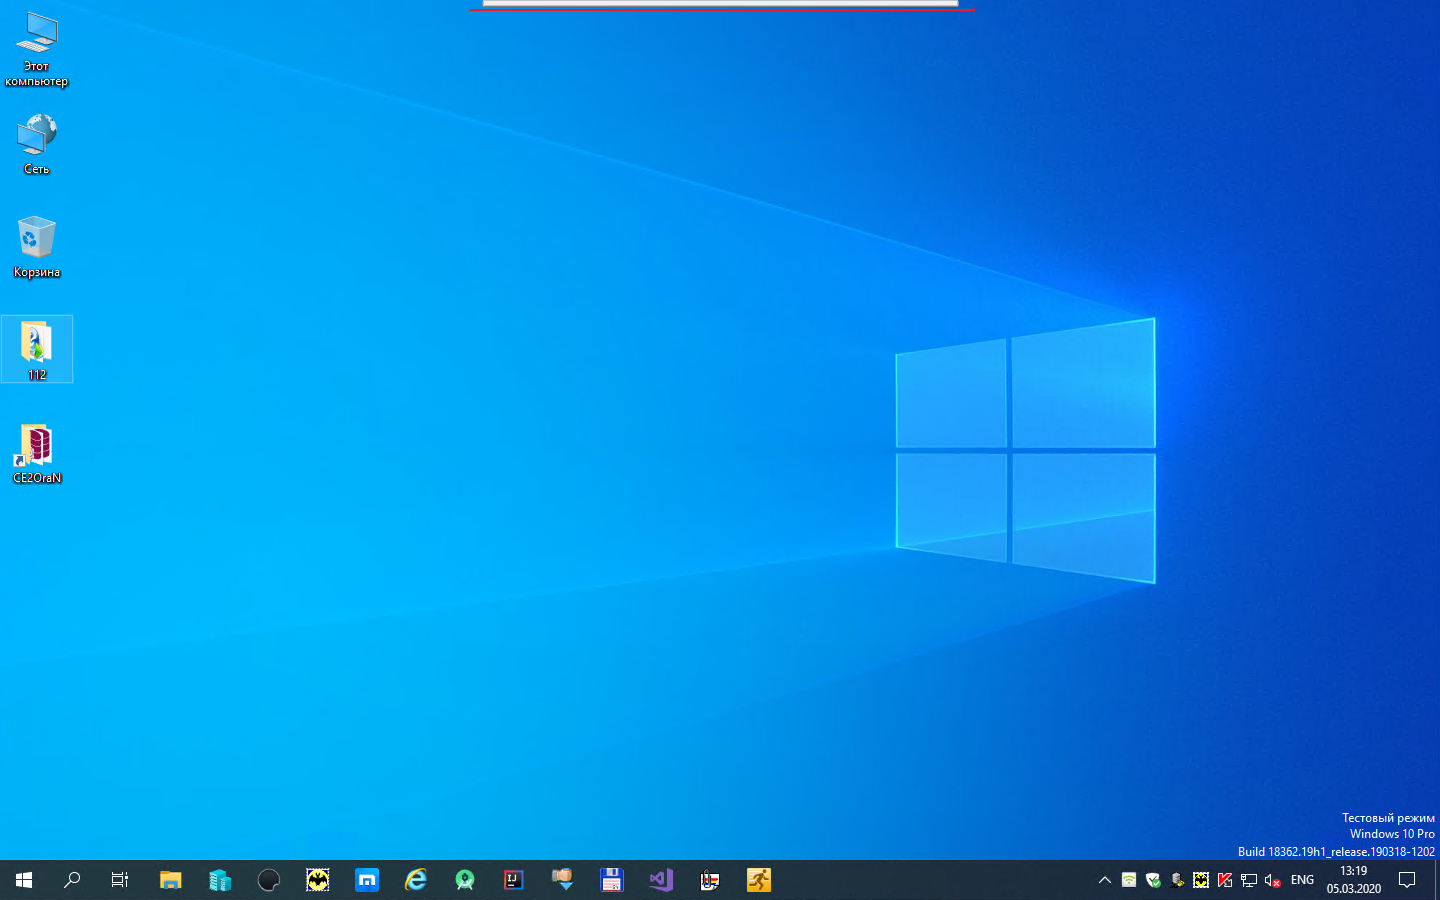Click the muted volume tray icon
Image resolution: width=1440 pixels, height=900 pixels.
(x=1273, y=880)
